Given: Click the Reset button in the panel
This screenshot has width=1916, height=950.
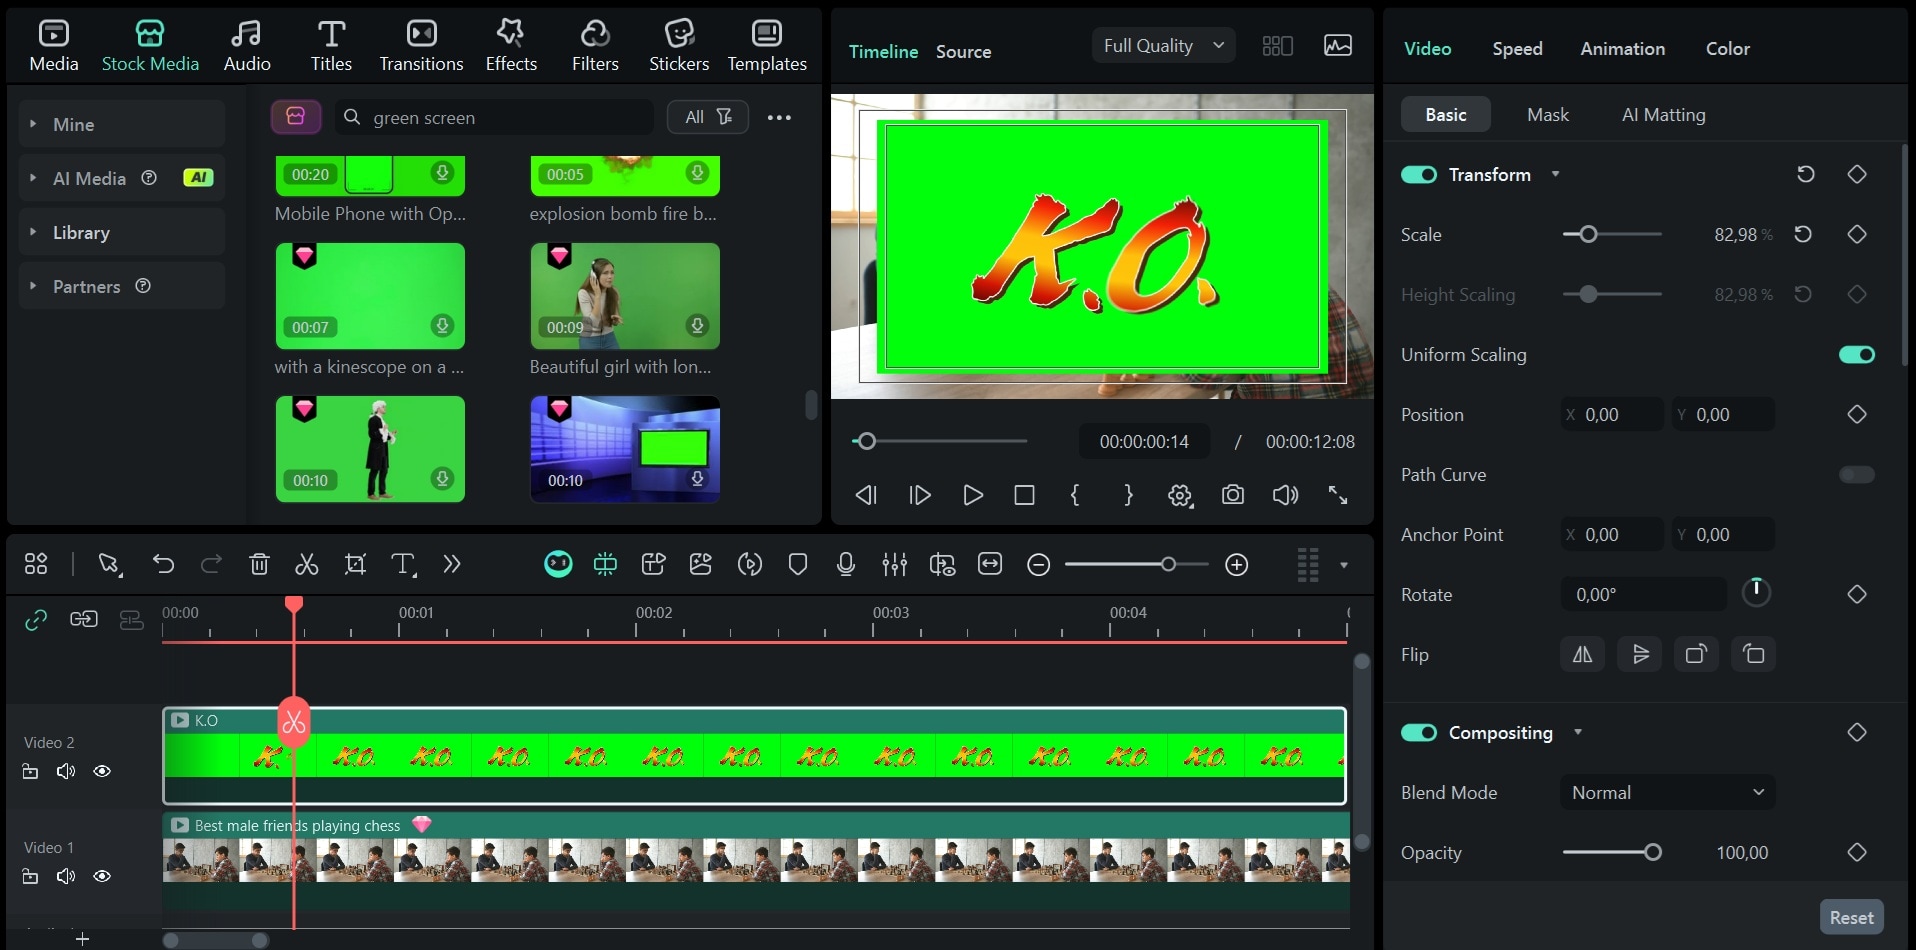Looking at the screenshot, I should 1850,916.
